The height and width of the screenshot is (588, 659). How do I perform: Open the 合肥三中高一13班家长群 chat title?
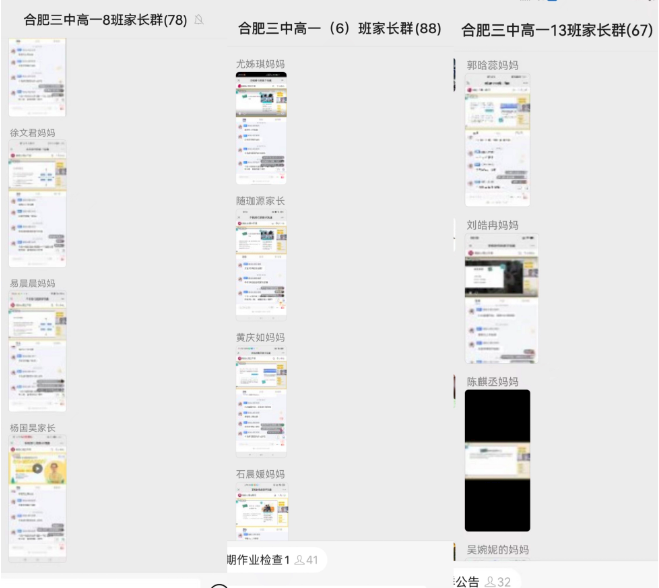556,30
